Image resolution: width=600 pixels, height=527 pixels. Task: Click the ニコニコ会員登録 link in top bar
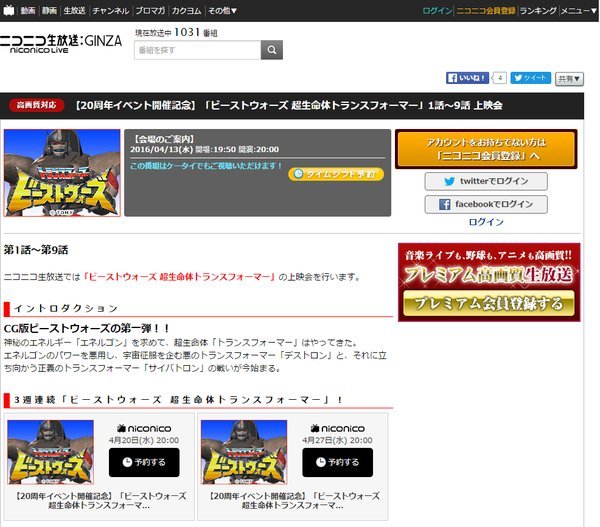tap(486, 10)
